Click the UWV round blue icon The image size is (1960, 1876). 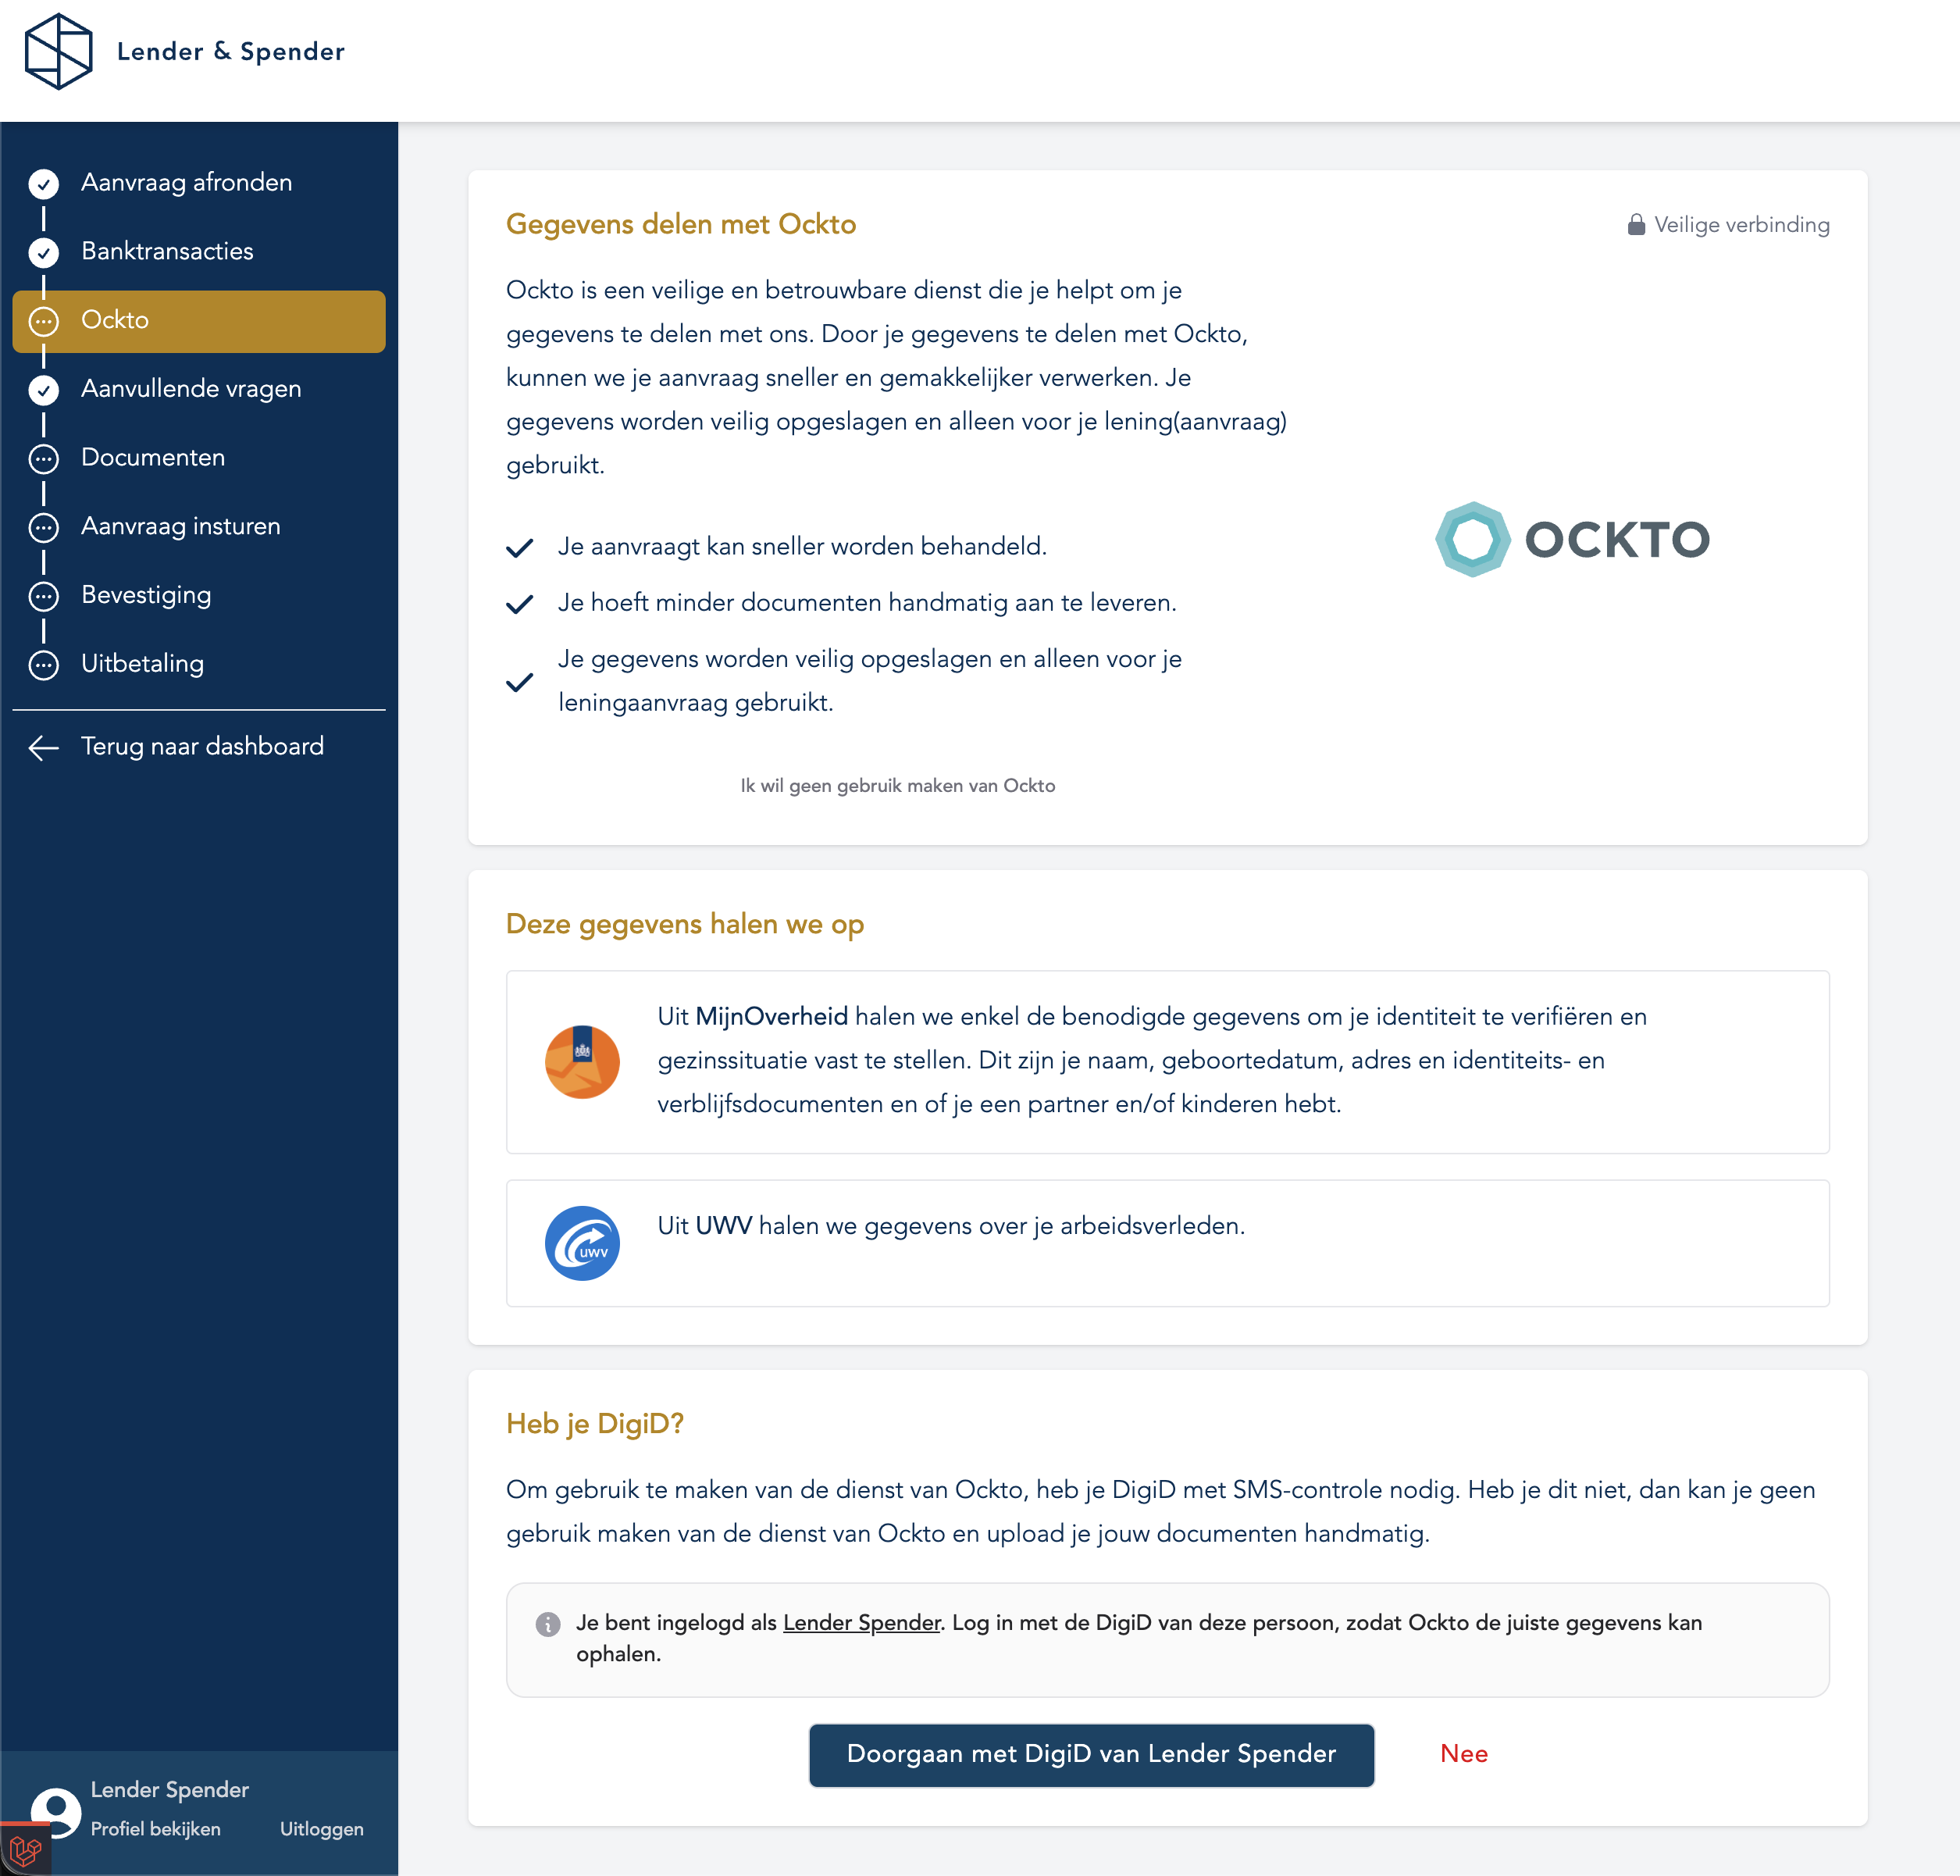pyautogui.click(x=582, y=1243)
